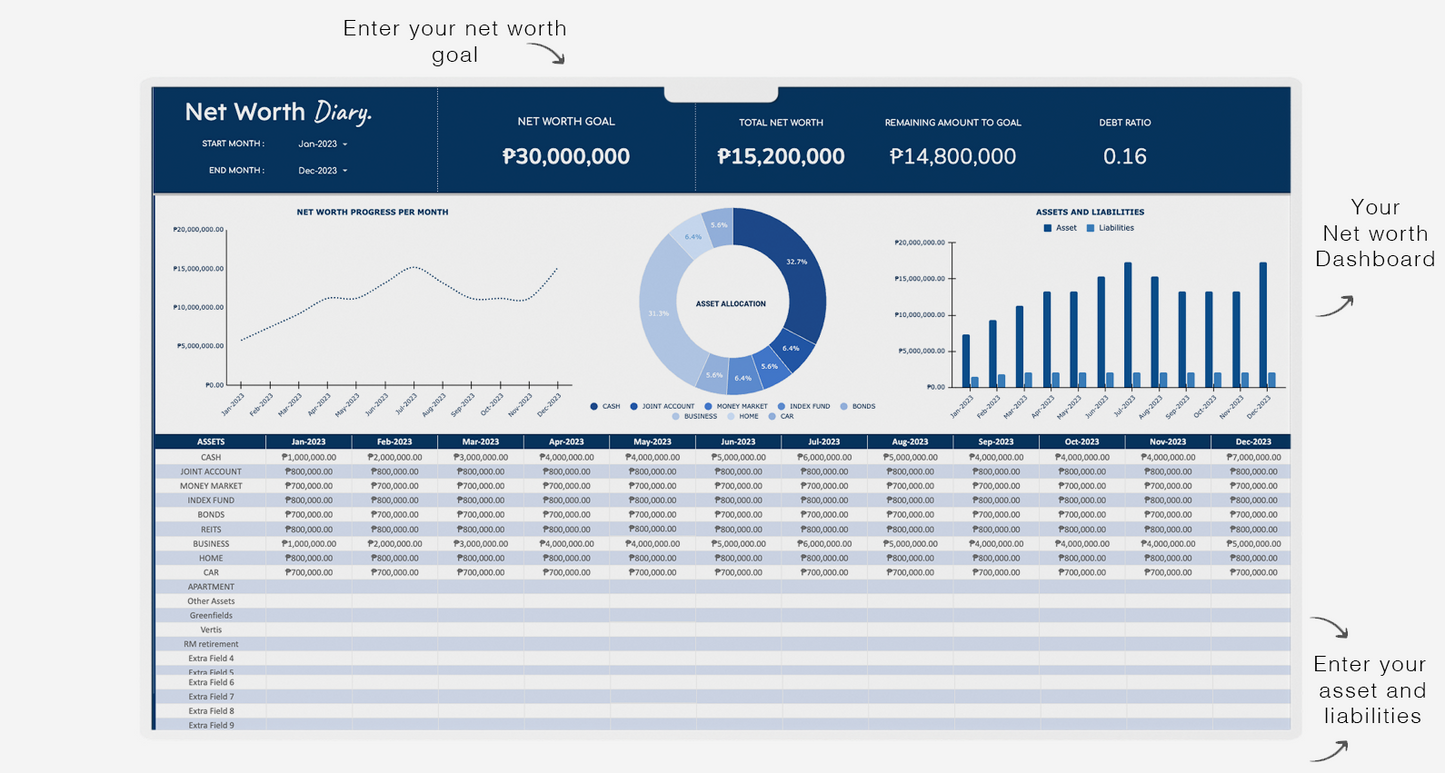Select the Dec-2023 table column header

pos(1251,442)
